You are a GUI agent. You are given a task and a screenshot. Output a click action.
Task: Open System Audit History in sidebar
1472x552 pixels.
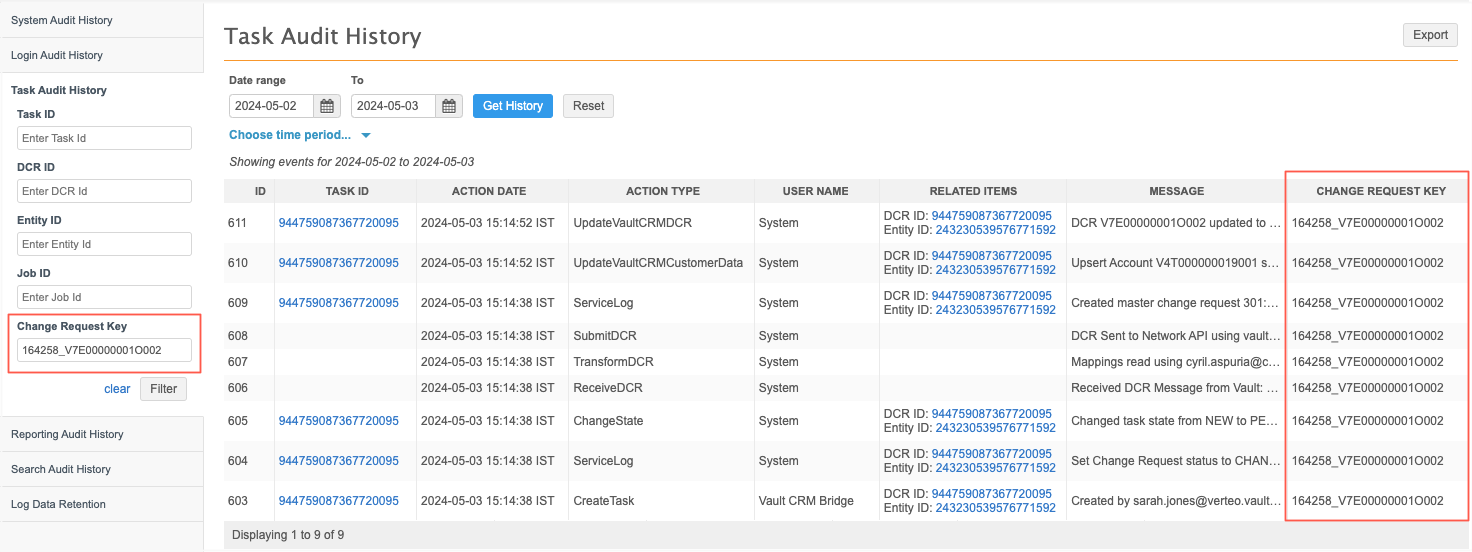62,20
